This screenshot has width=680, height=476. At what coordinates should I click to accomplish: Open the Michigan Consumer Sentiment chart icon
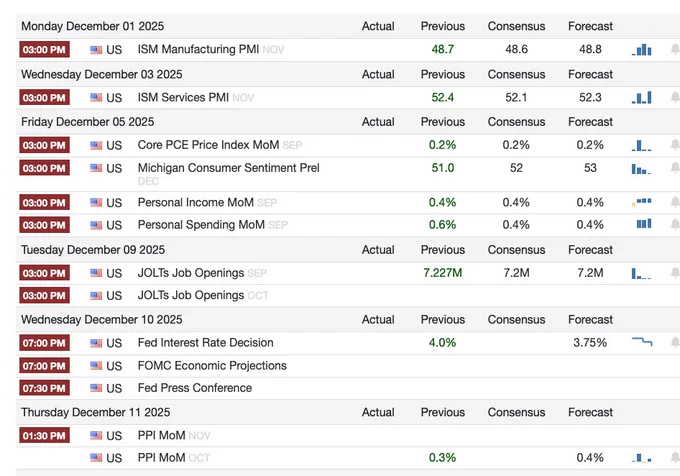[x=642, y=169]
